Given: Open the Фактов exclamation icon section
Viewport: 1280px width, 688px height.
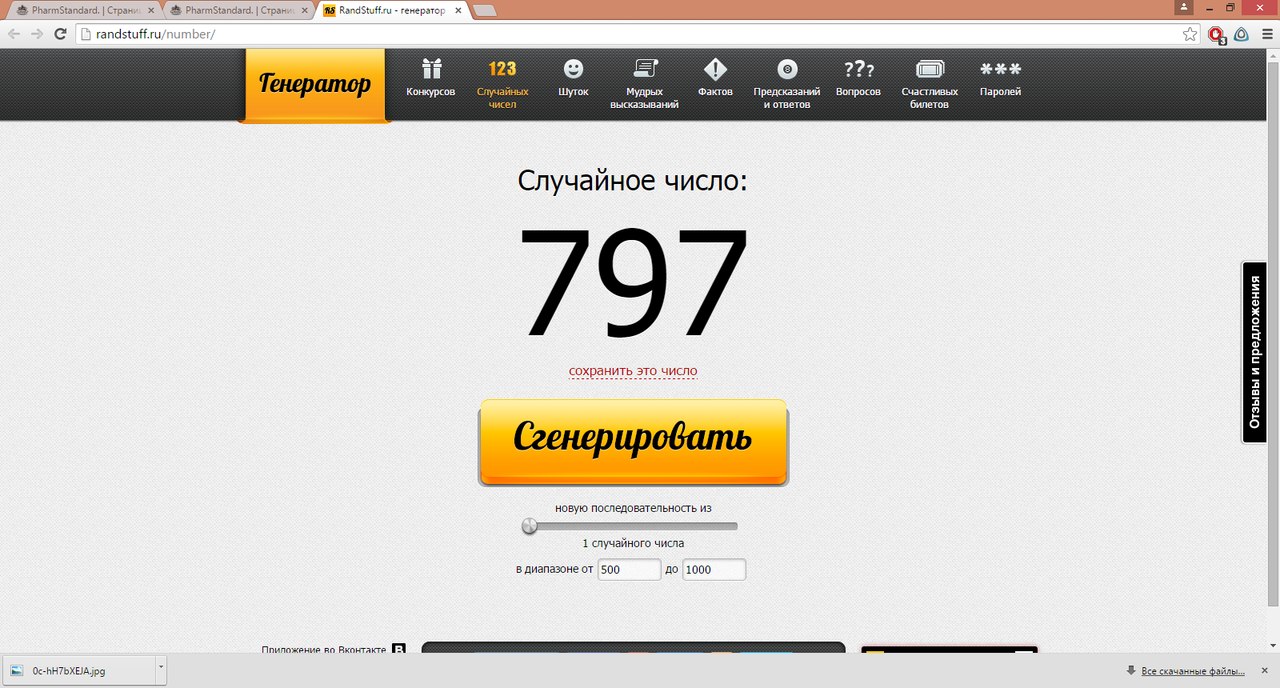Looking at the screenshot, I should click(x=715, y=70).
